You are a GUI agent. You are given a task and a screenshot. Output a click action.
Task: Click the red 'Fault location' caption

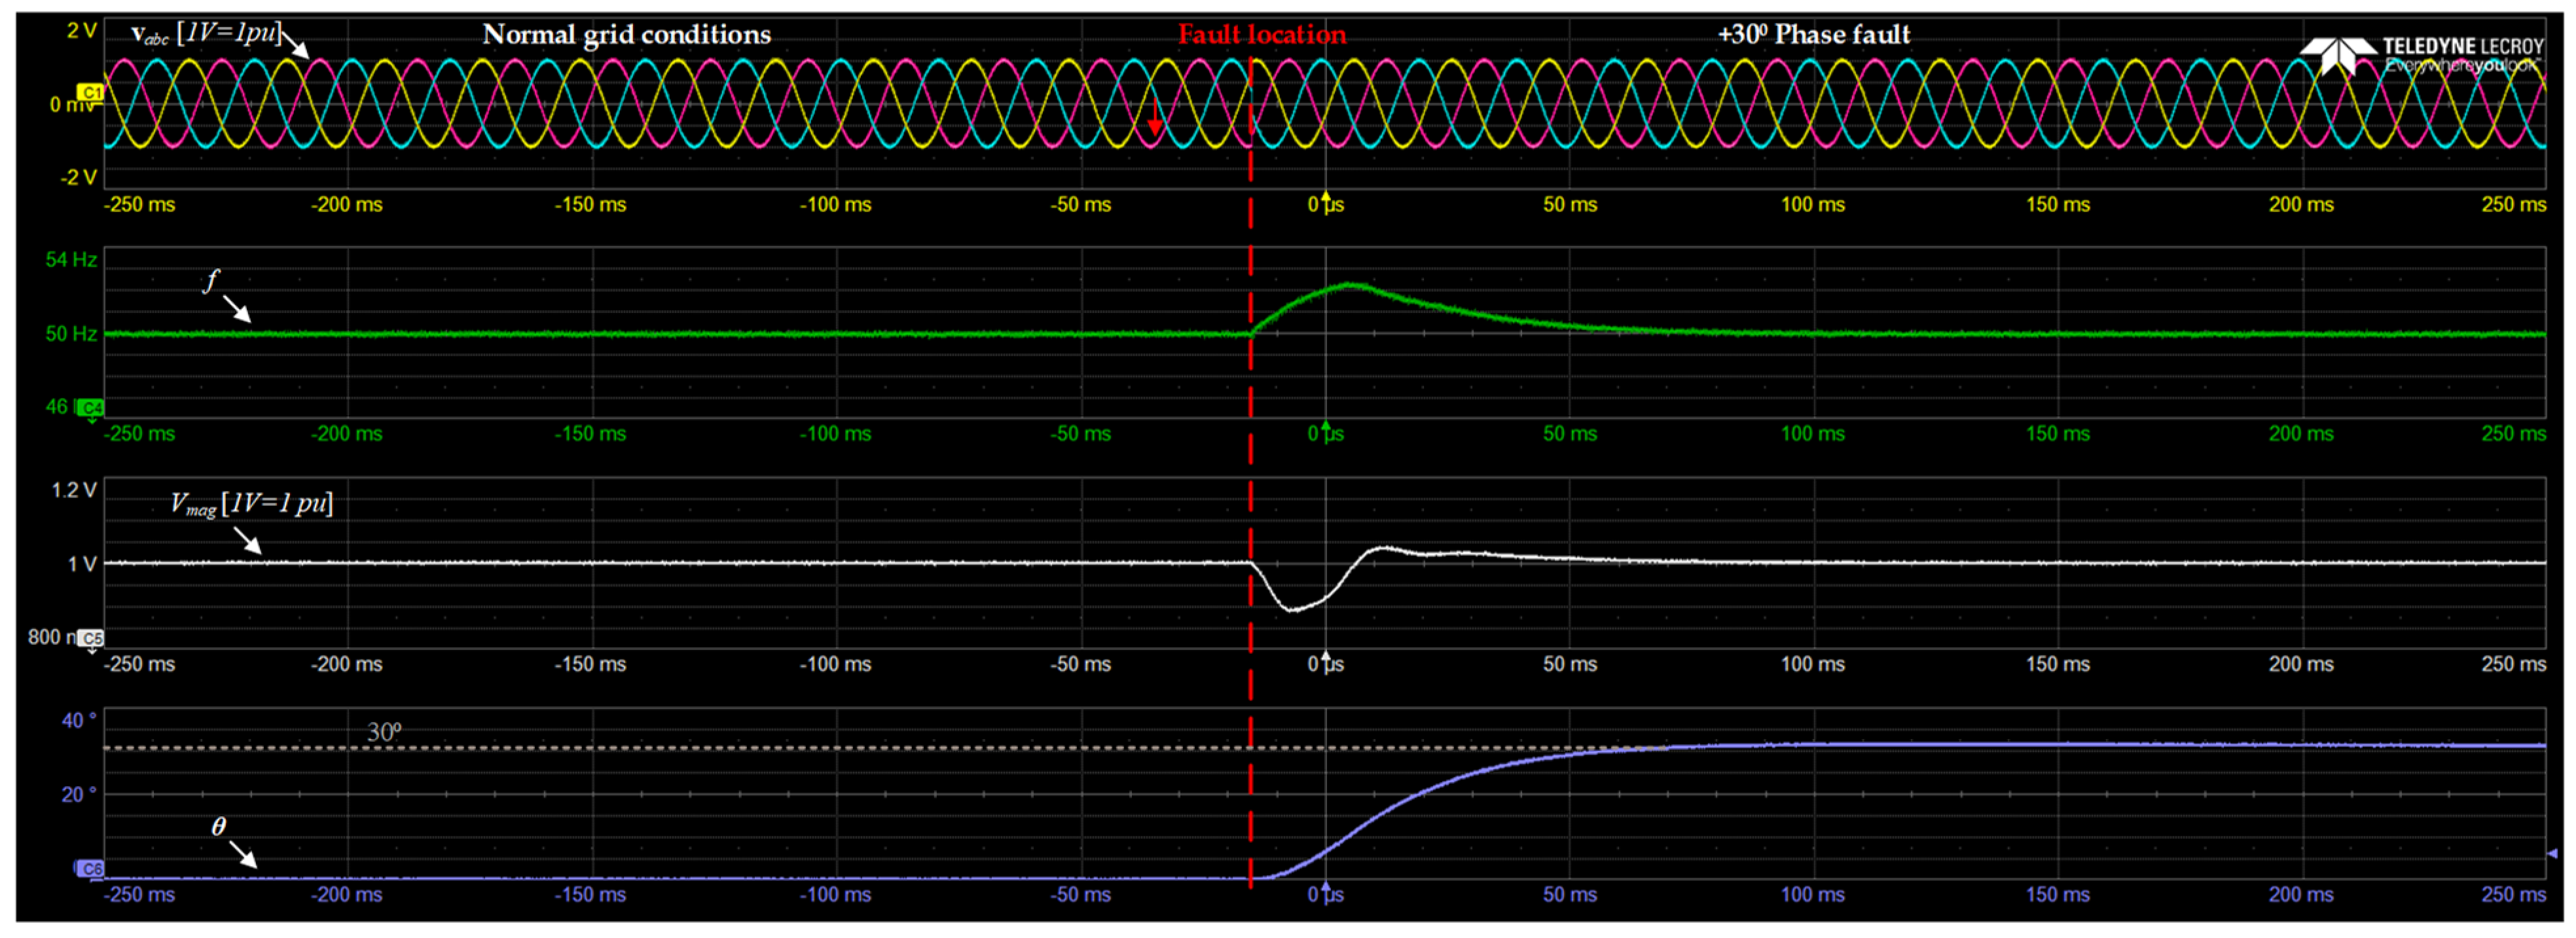[x=1262, y=35]
